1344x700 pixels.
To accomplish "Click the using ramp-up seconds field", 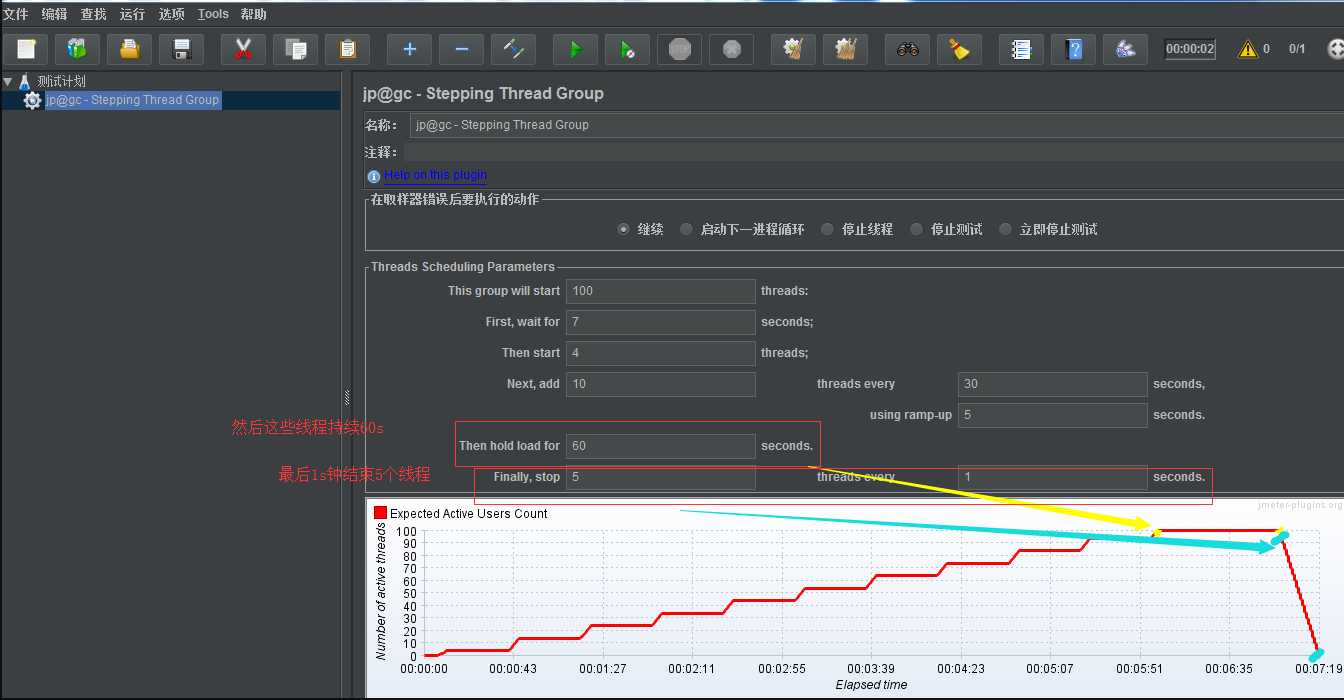I will click(x=1052, y=415).
